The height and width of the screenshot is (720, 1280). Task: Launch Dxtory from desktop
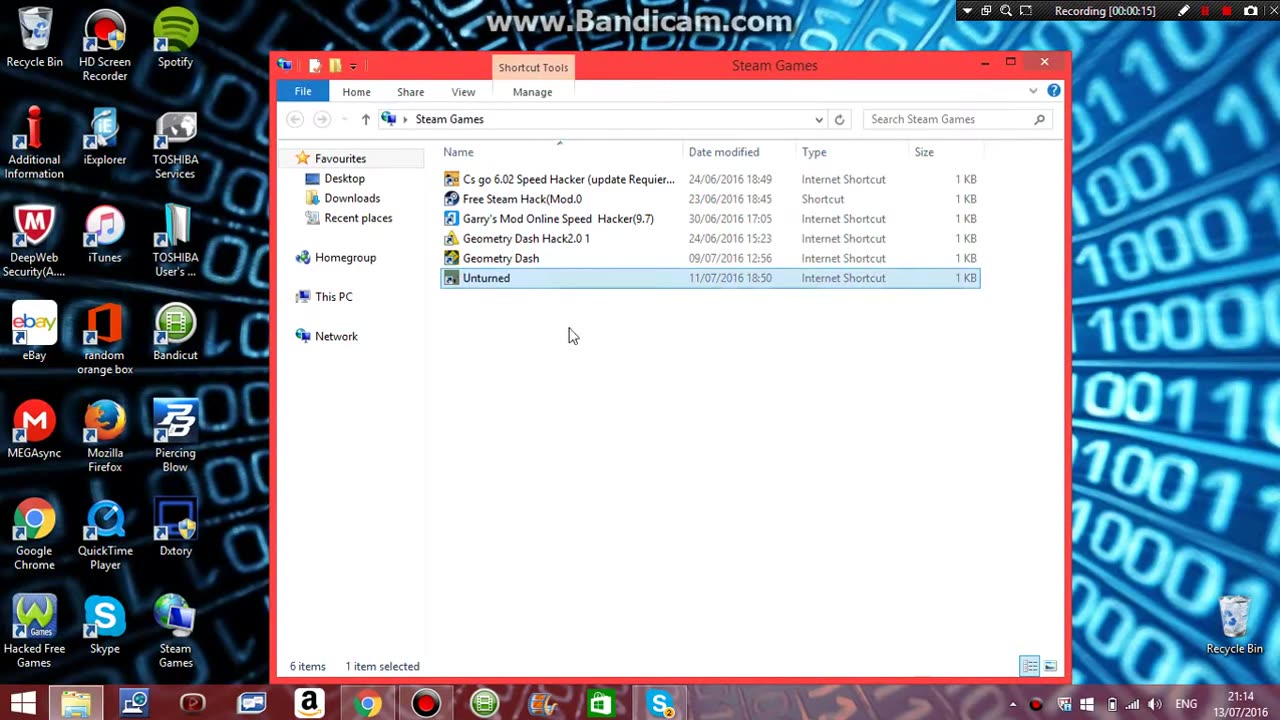(x=175, y=529)
